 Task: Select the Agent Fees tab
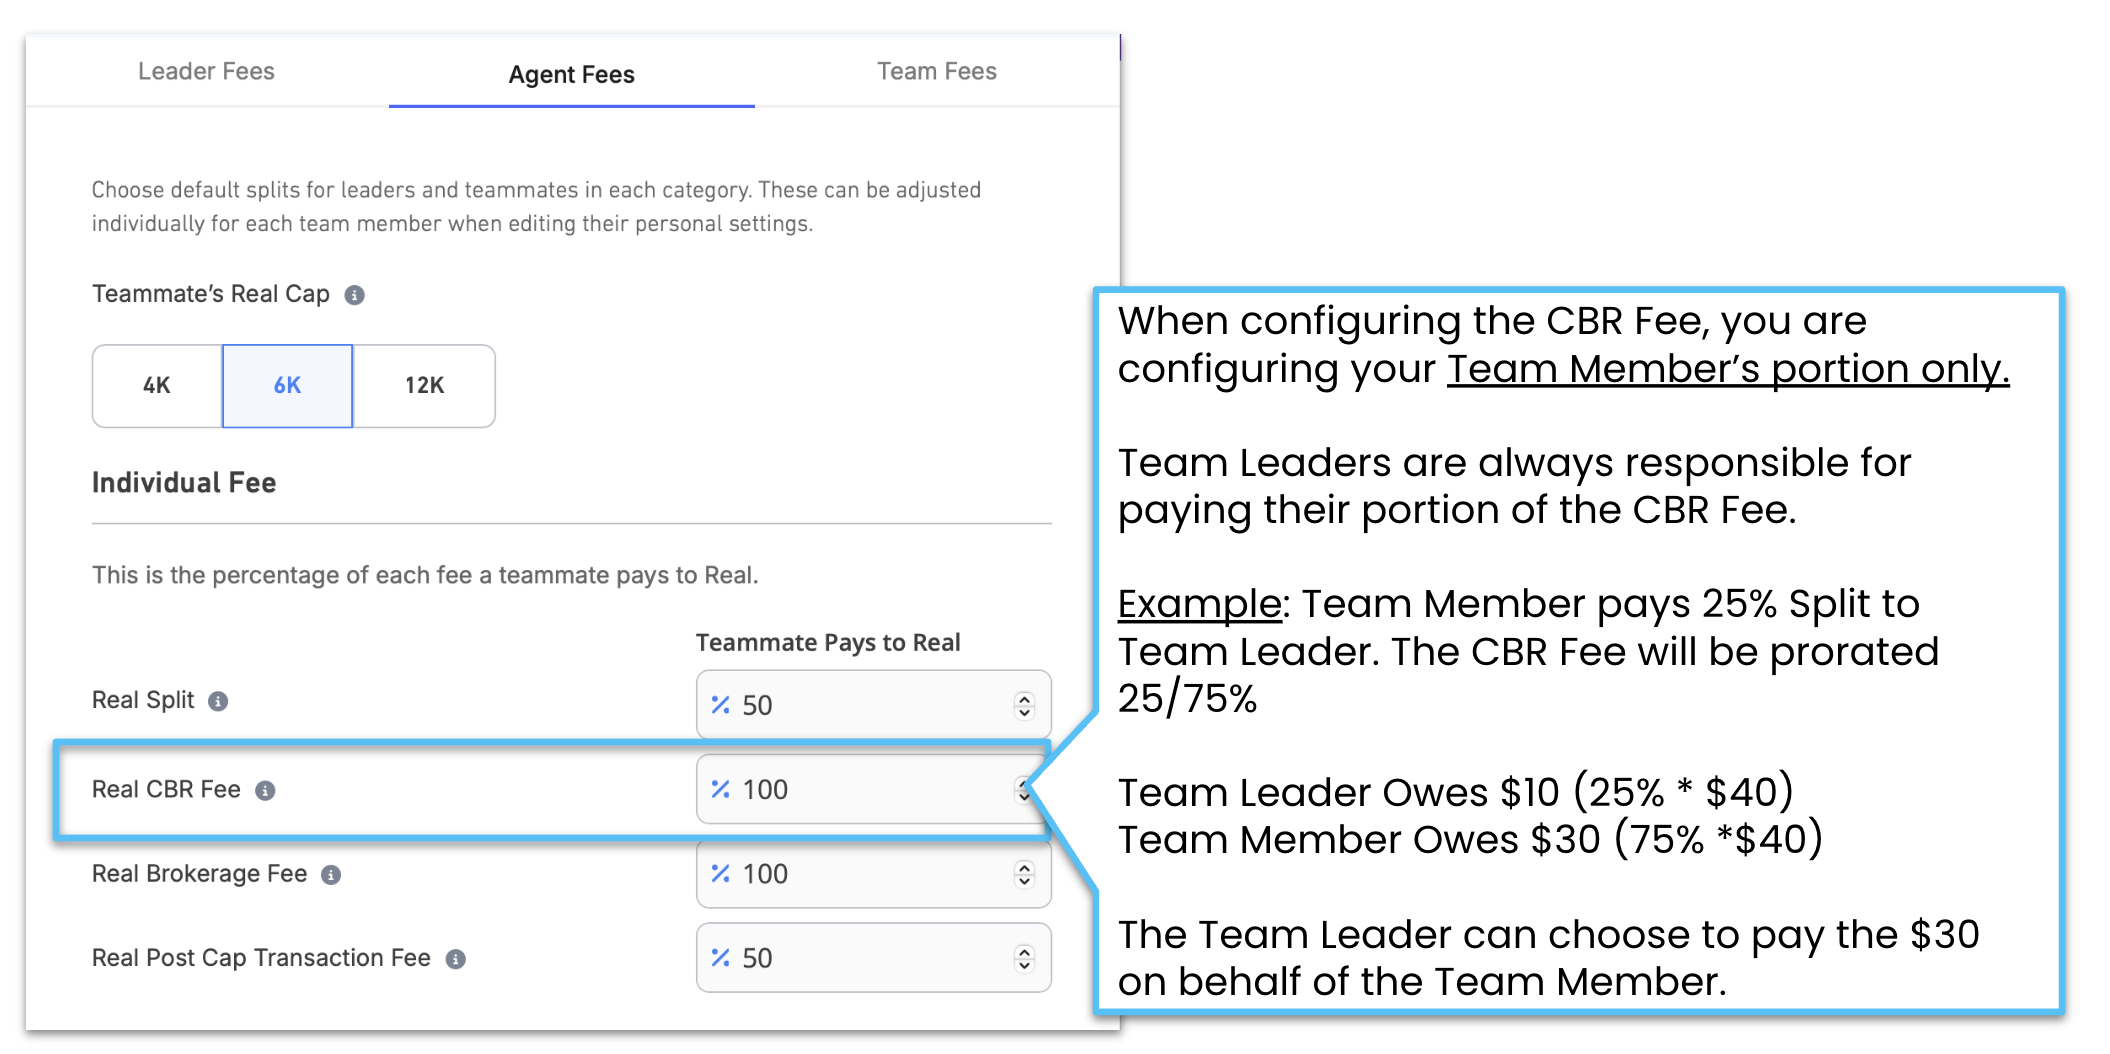tap(571, 74)
